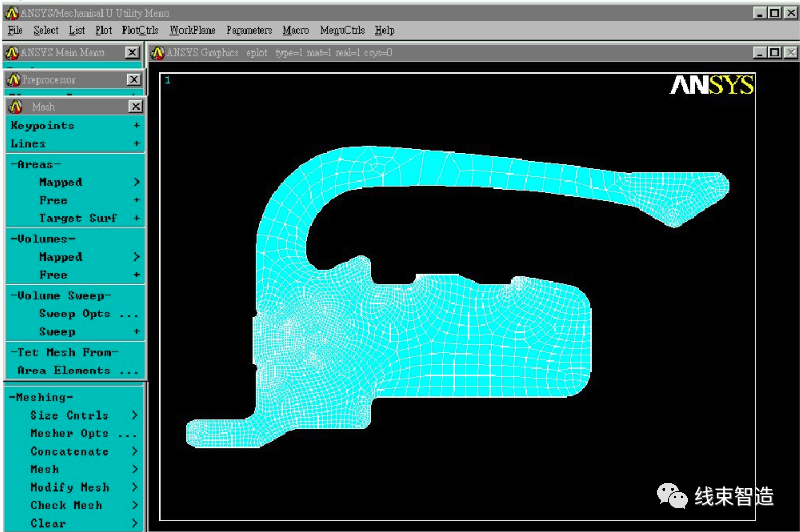This screenshot has width=800, height=532.
Task: Click the Preprocessor window icon
Action: [14, 80]
